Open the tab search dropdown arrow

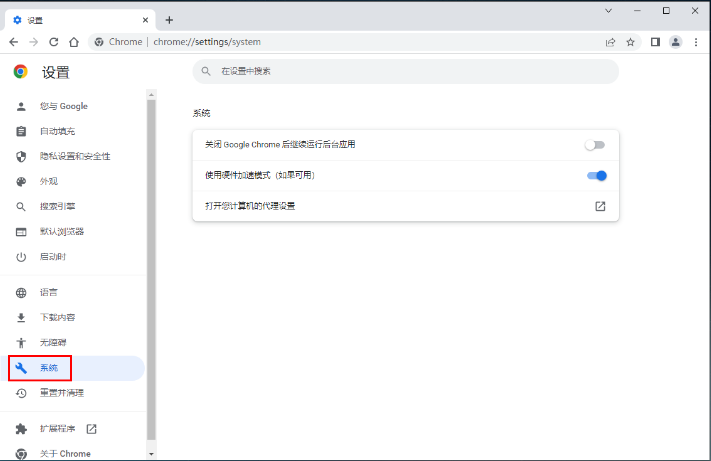pyautogui.click(x=609, y=10)
